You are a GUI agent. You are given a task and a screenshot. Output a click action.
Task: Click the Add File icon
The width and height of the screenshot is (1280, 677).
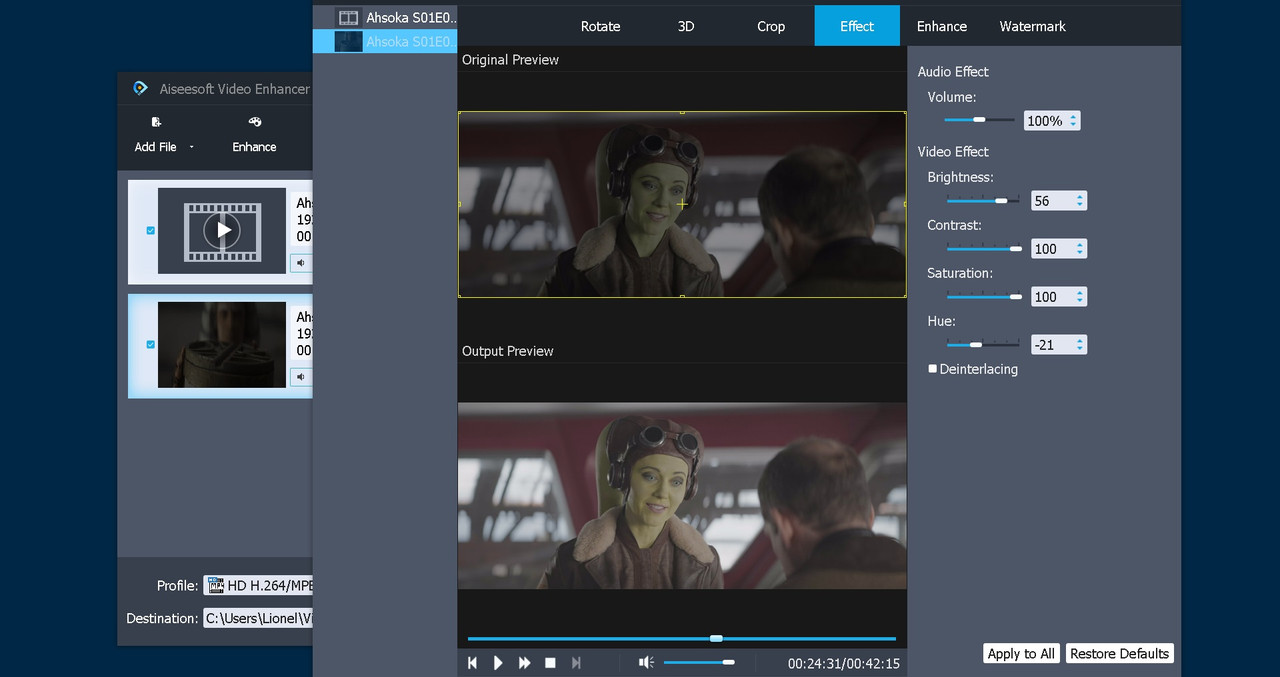[156, 122]
